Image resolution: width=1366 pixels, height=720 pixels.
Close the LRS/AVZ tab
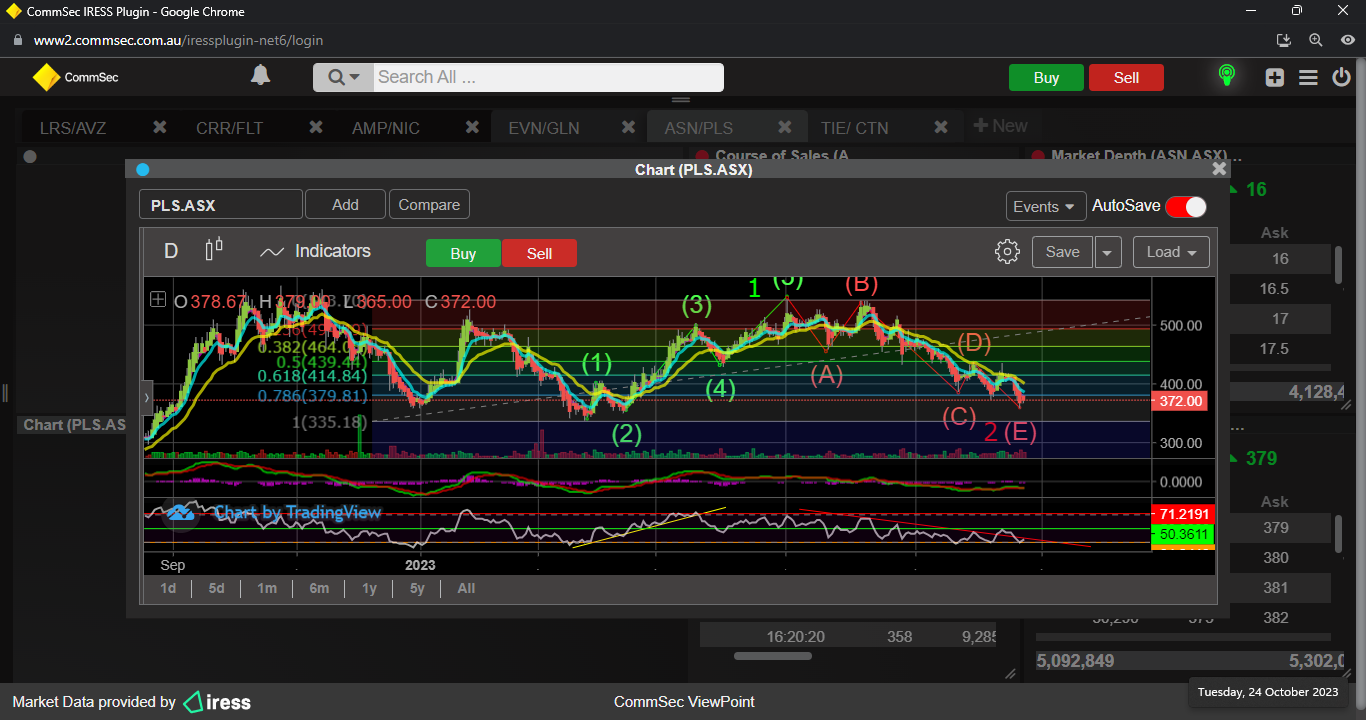click(x=159, y=127)
